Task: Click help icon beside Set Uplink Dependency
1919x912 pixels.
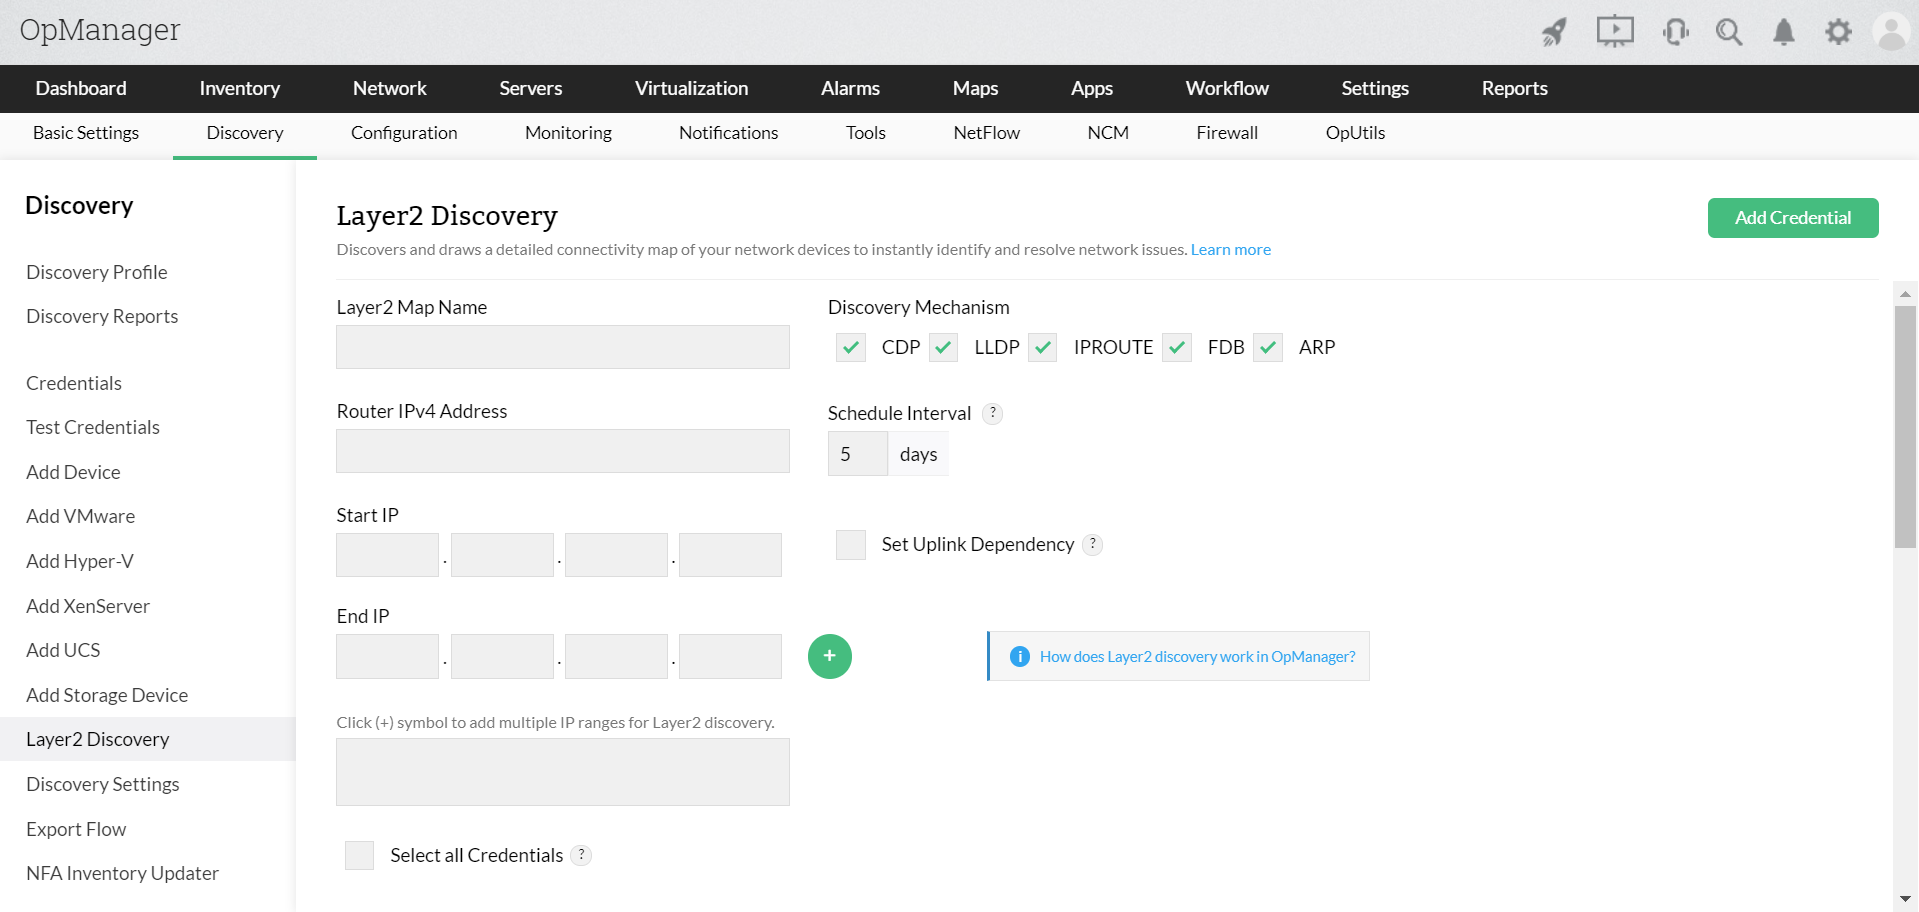Action: click(x=1093, y=544)
